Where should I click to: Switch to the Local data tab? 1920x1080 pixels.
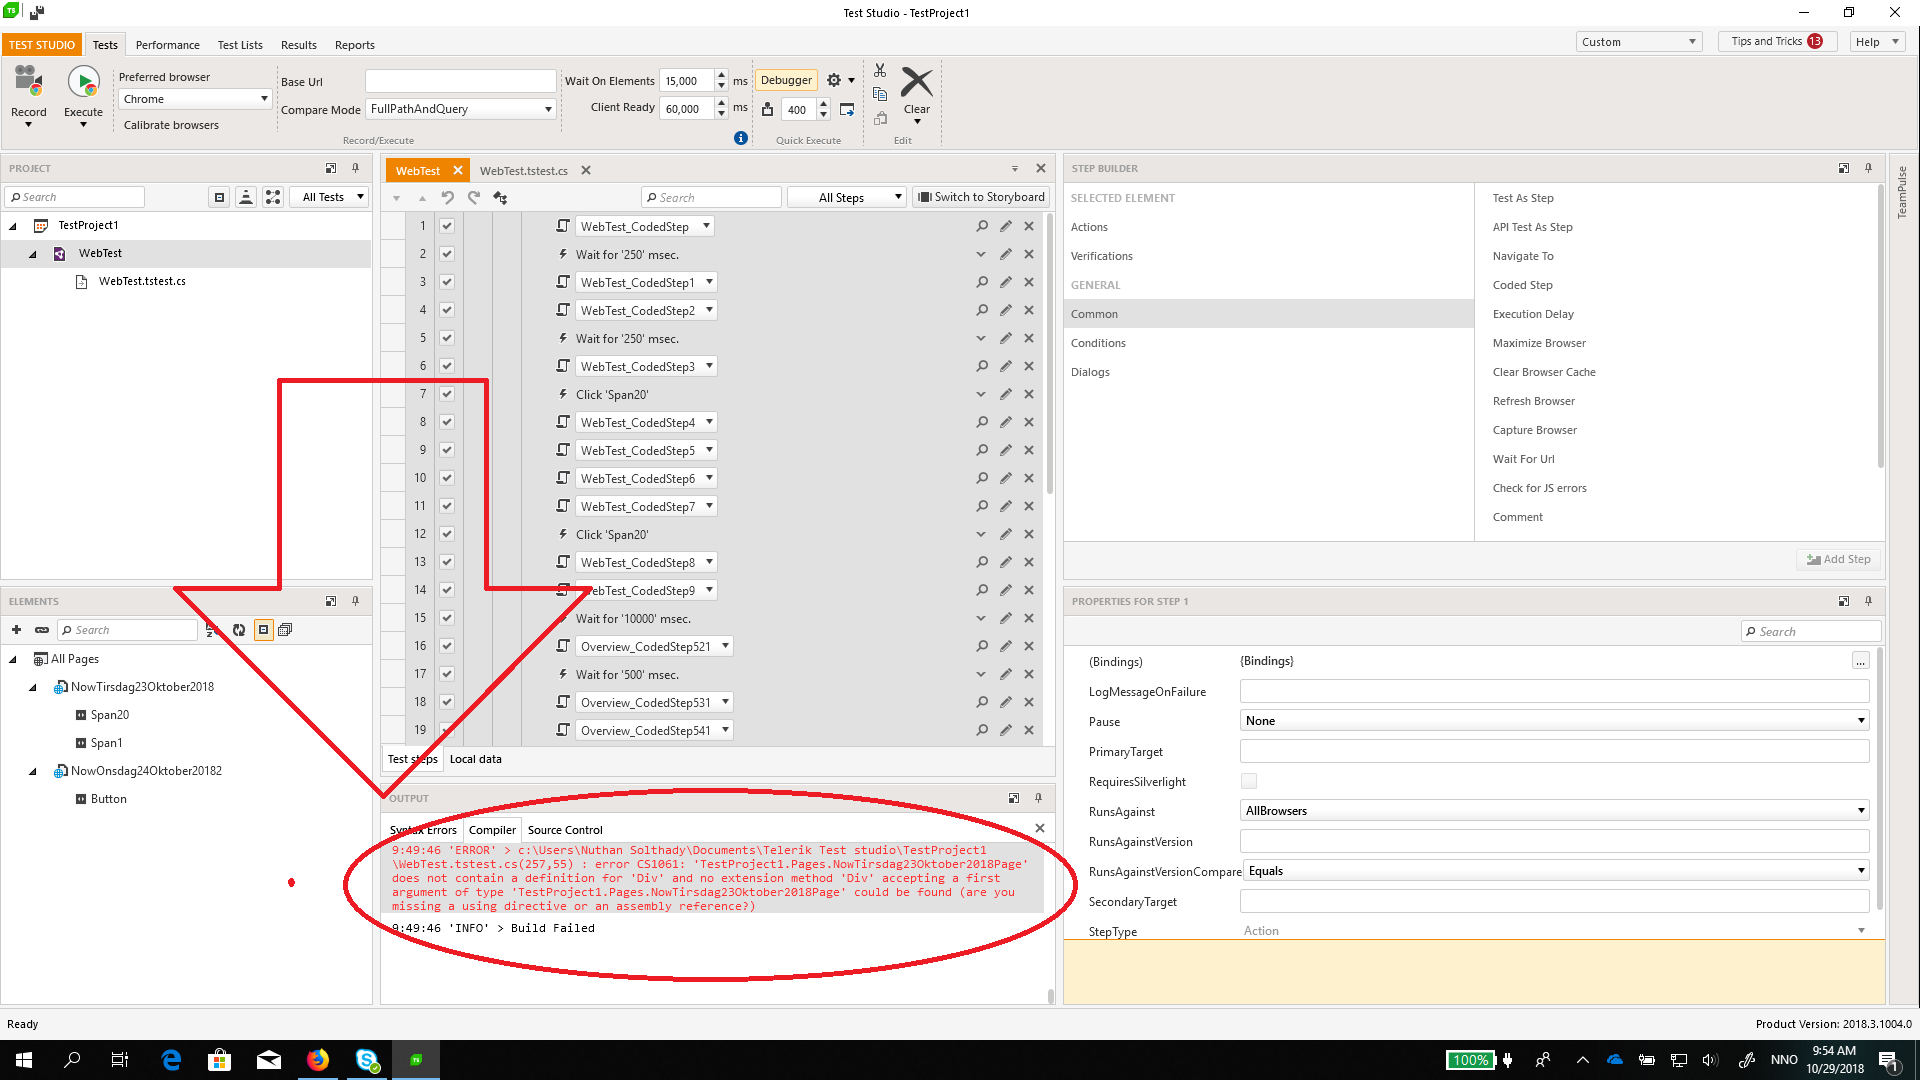(475, 759)
